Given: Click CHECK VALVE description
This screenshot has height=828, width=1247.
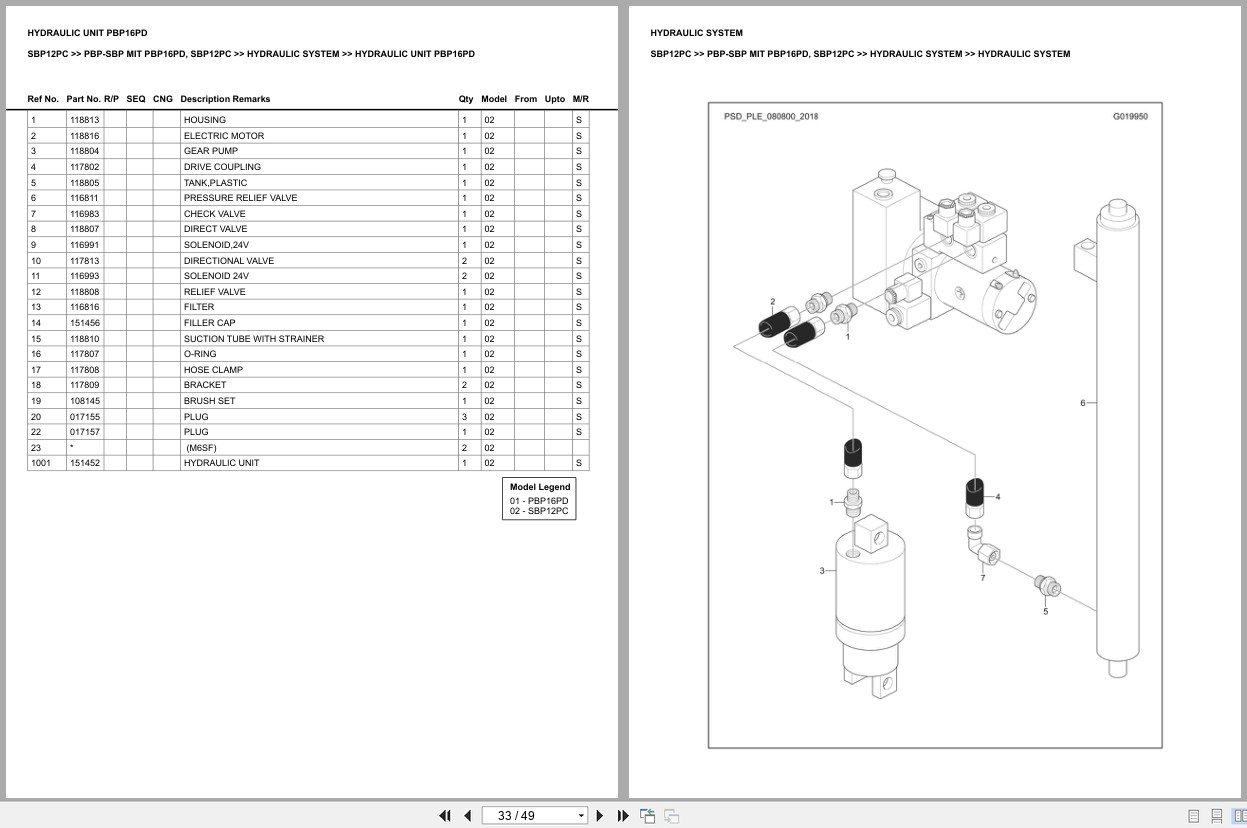Looking at the screenshot, I should (x=214, y=214).
